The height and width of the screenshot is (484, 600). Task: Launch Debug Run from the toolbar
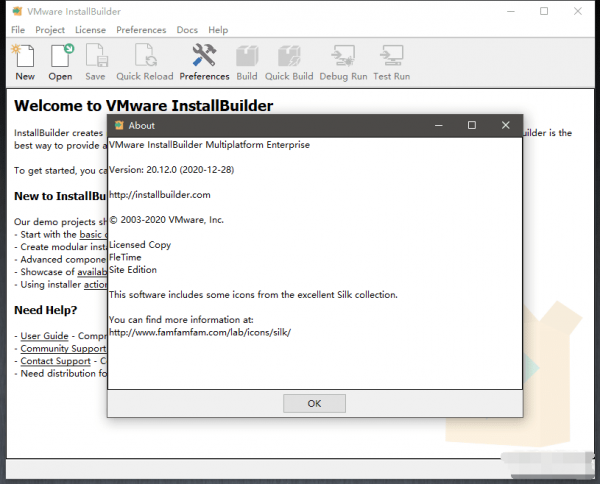342,60
